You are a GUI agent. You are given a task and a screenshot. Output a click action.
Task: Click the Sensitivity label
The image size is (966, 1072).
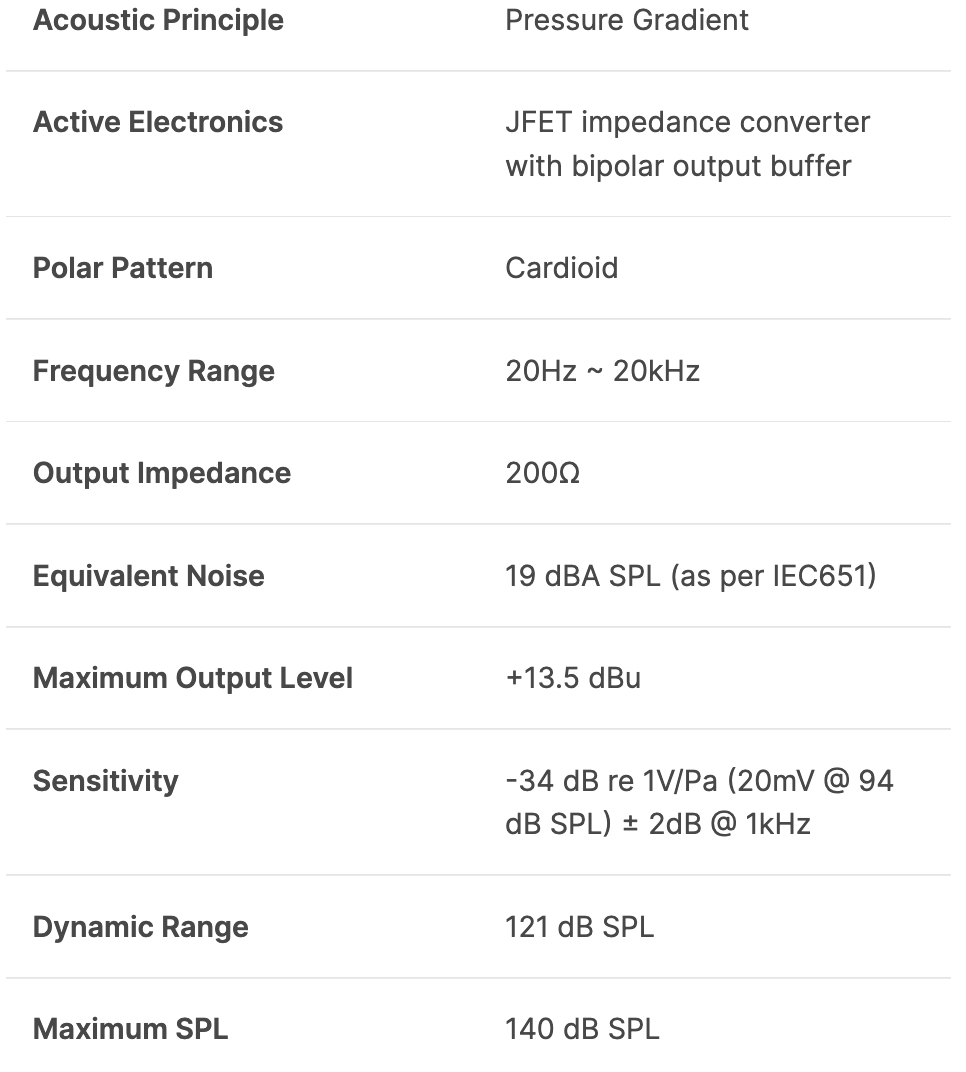tap(106, 781)
